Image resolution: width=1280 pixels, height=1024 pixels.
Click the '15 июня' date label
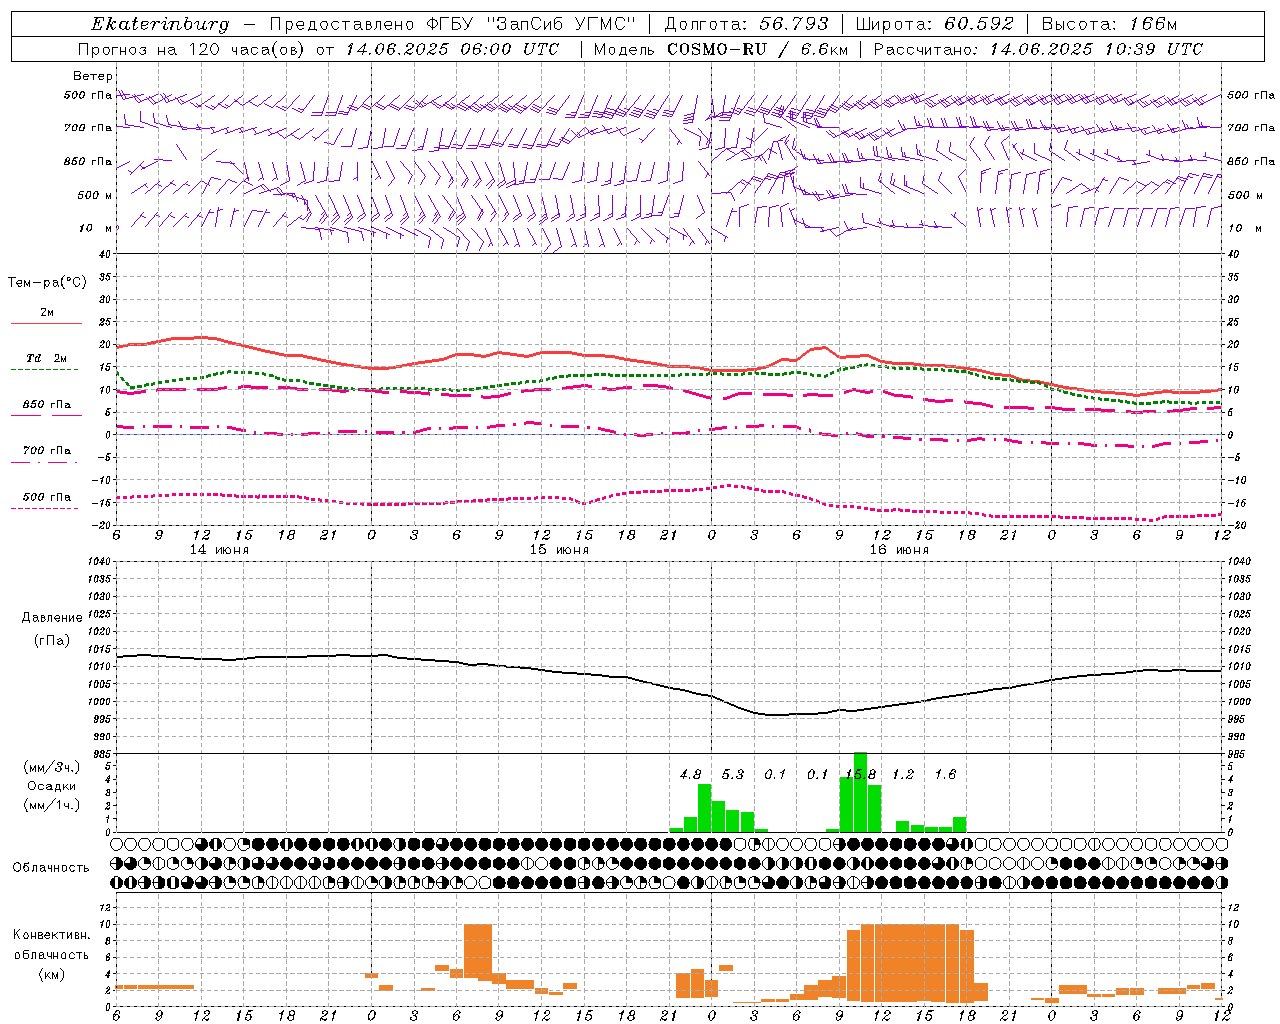[559, 550]
